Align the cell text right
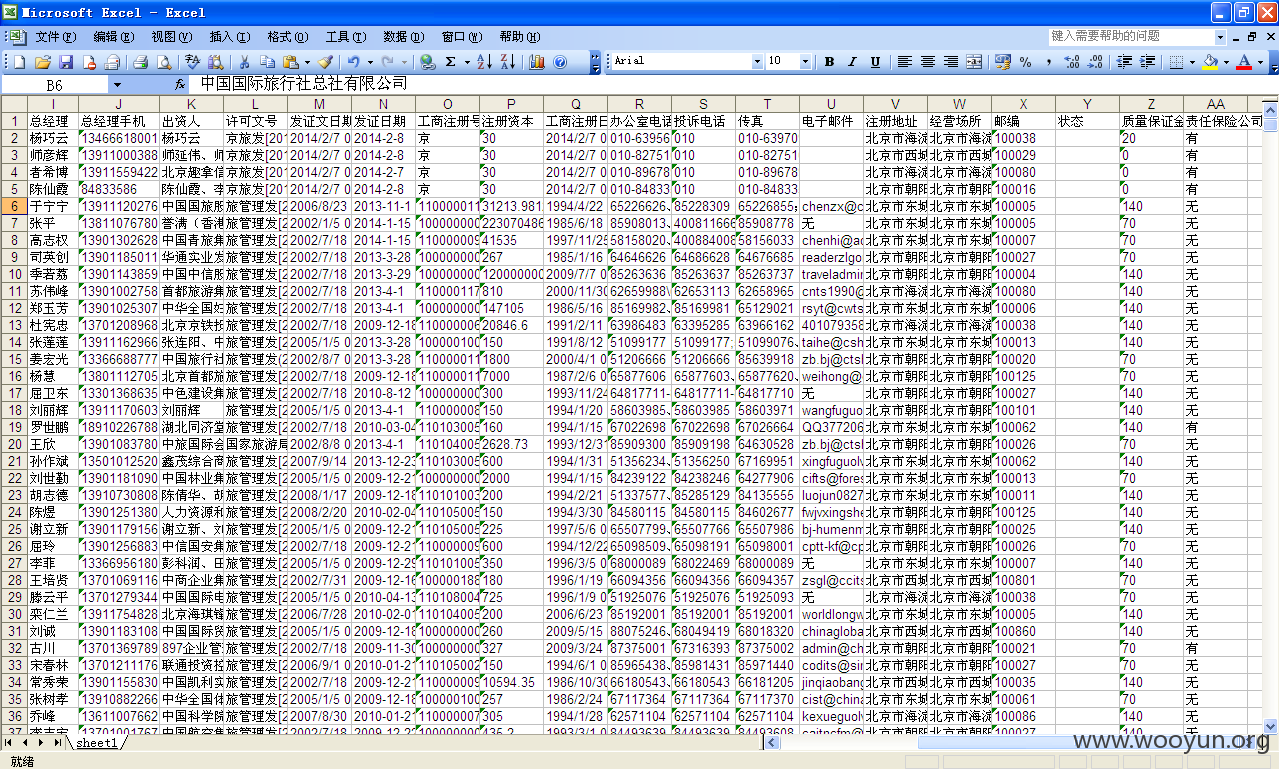 tap(950, 62)
